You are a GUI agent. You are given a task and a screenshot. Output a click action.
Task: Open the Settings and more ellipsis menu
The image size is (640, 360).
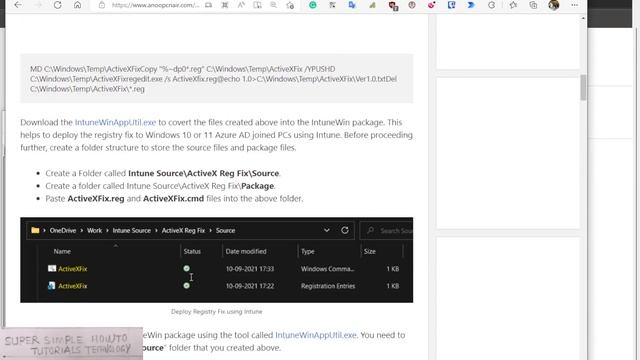pos(575,5)
